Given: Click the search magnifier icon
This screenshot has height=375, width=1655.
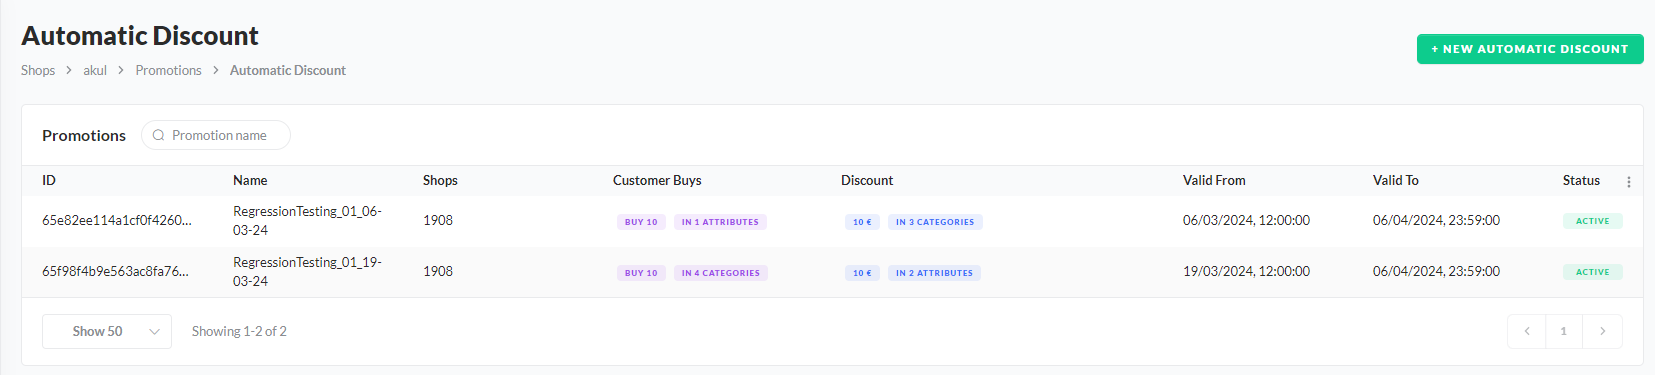Looking at the screenshot, I should pos(158,135).
